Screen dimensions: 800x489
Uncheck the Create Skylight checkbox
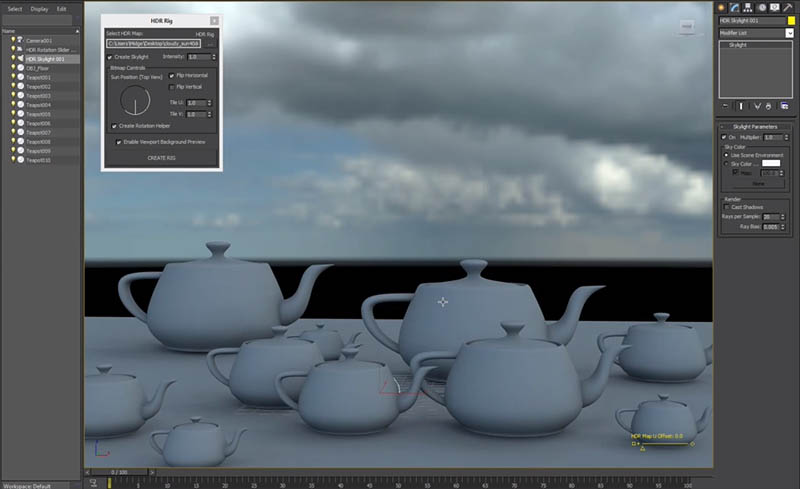click(x=110, y=57)
